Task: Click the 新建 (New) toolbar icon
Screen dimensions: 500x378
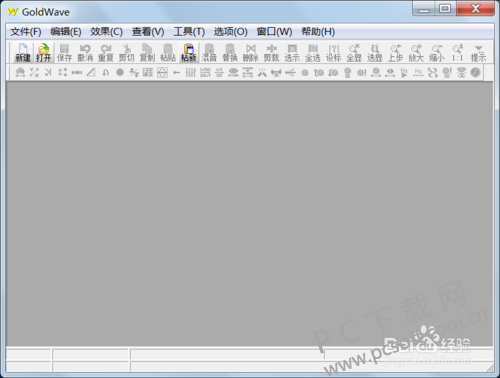Action: click(x=23, y=53)
